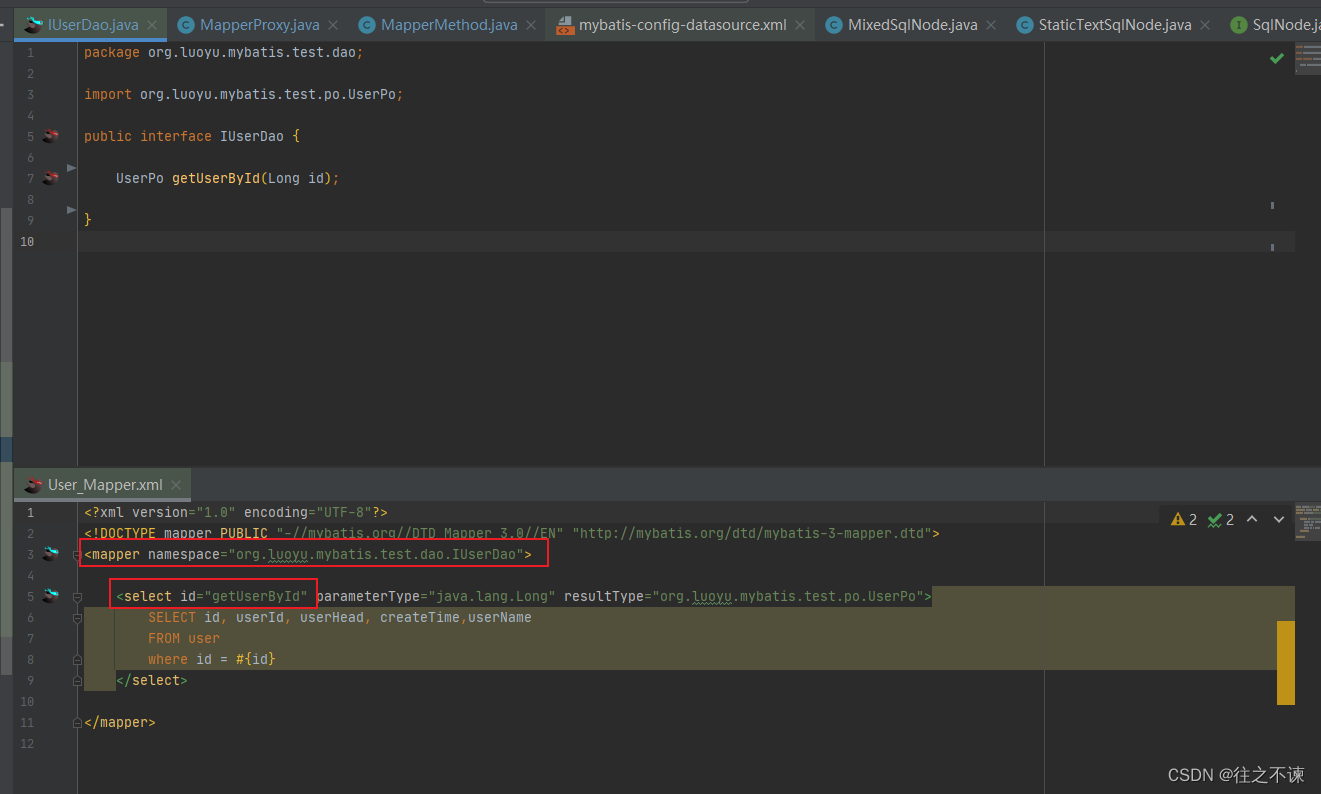Click the package declaration line

tap(224, 52)
